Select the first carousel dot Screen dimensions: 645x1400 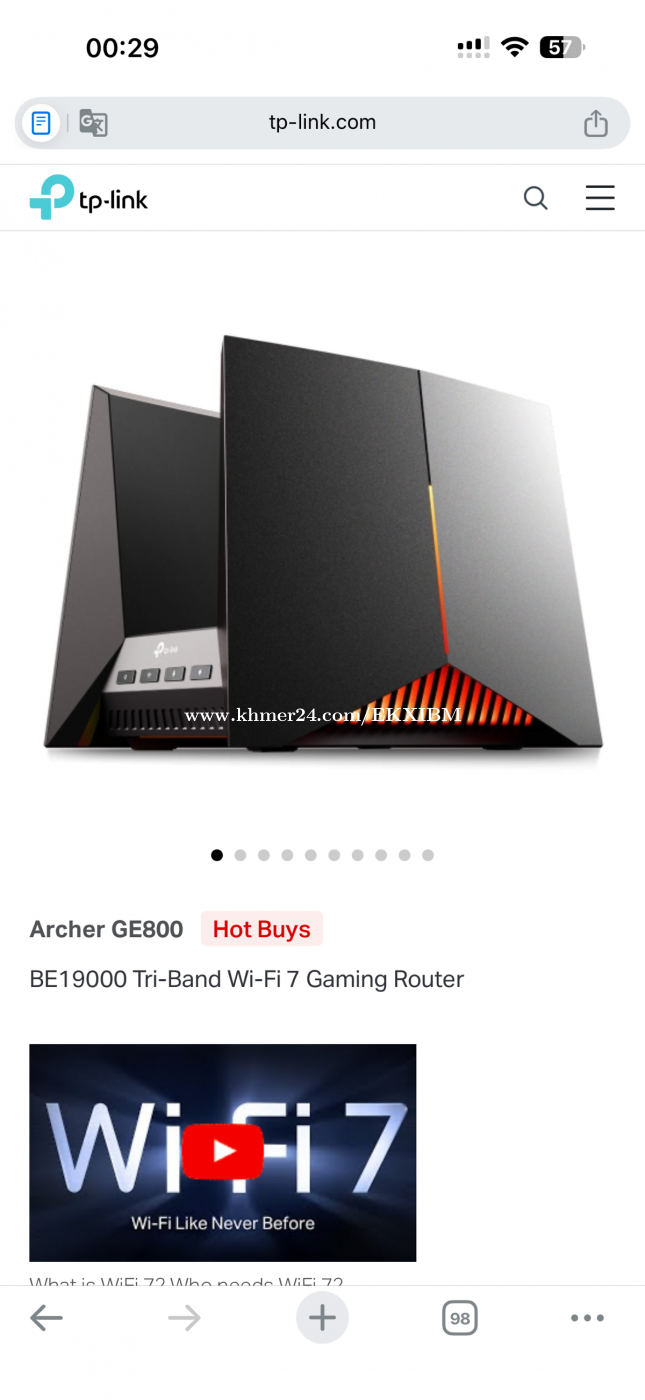coord(217,855)
